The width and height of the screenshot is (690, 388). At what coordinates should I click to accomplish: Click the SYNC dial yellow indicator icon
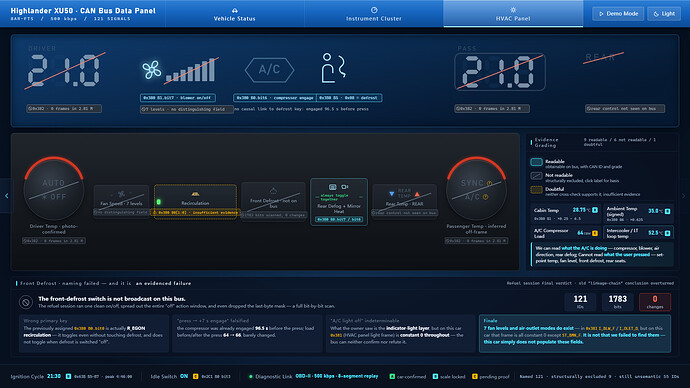coord(489,183)
